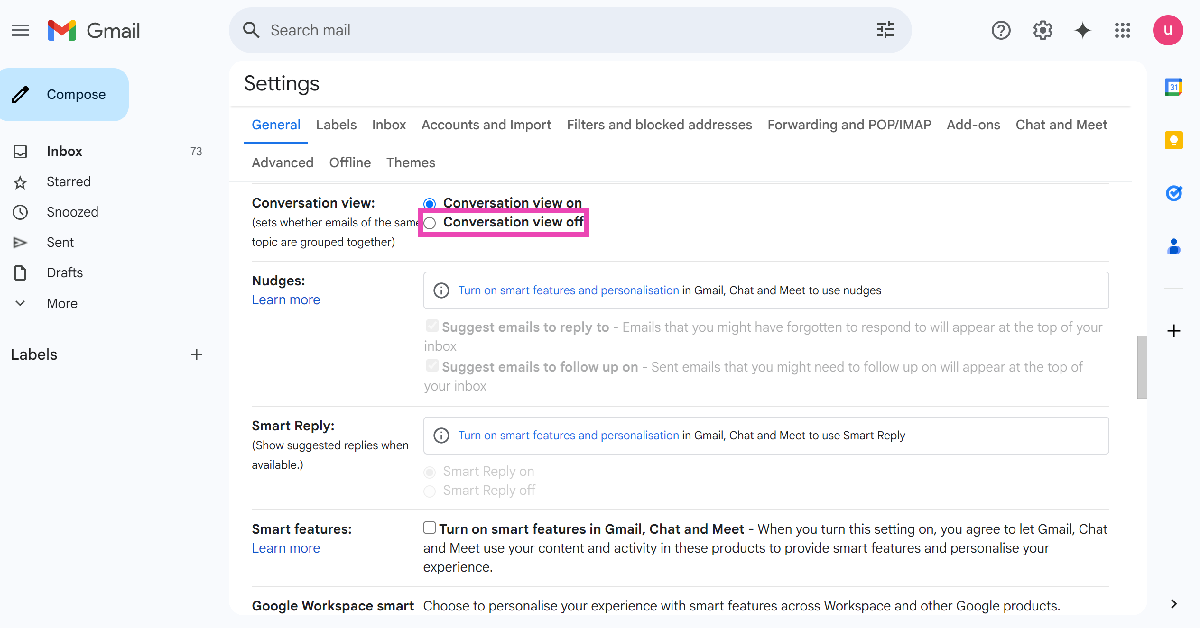Select Conversation view off

coord(430,223)
